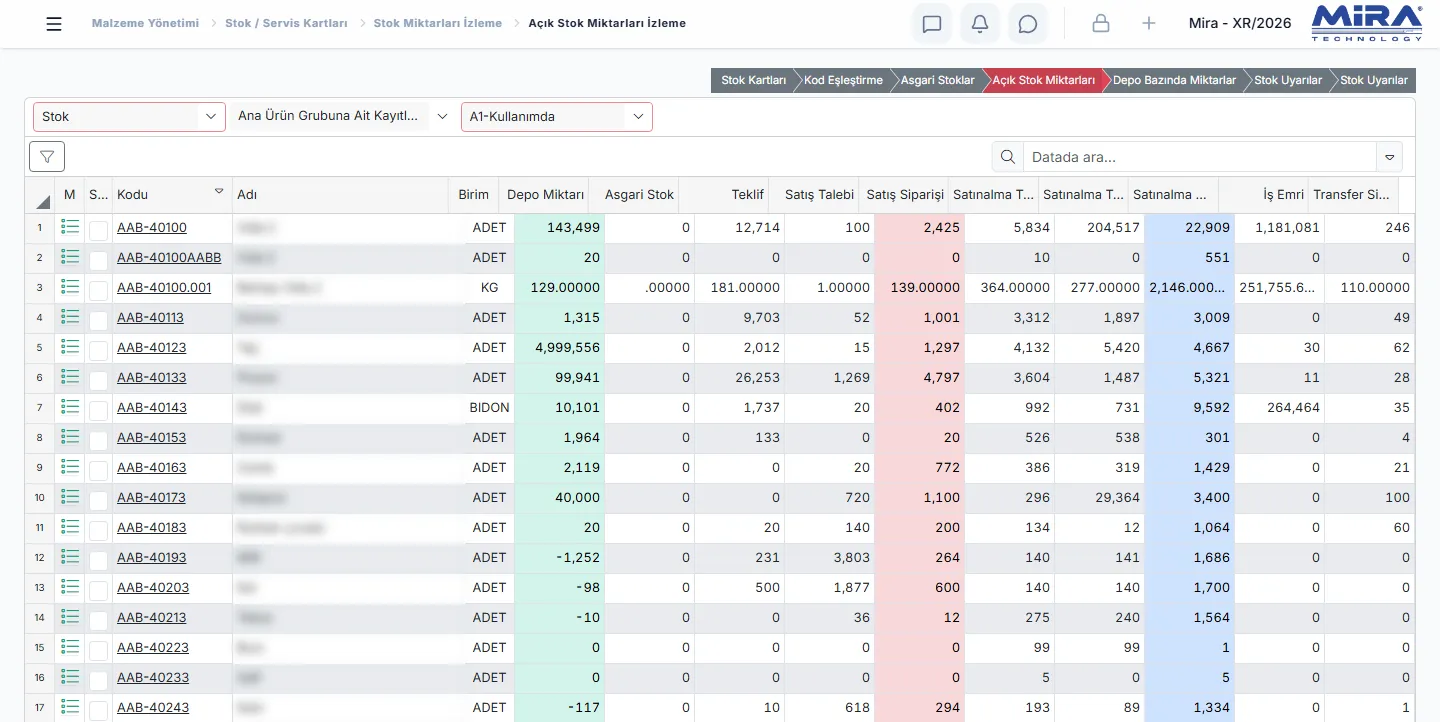Click the select-all corner triangle of grid
This screenshot has width=1440, height=722.
coord(43,200)
